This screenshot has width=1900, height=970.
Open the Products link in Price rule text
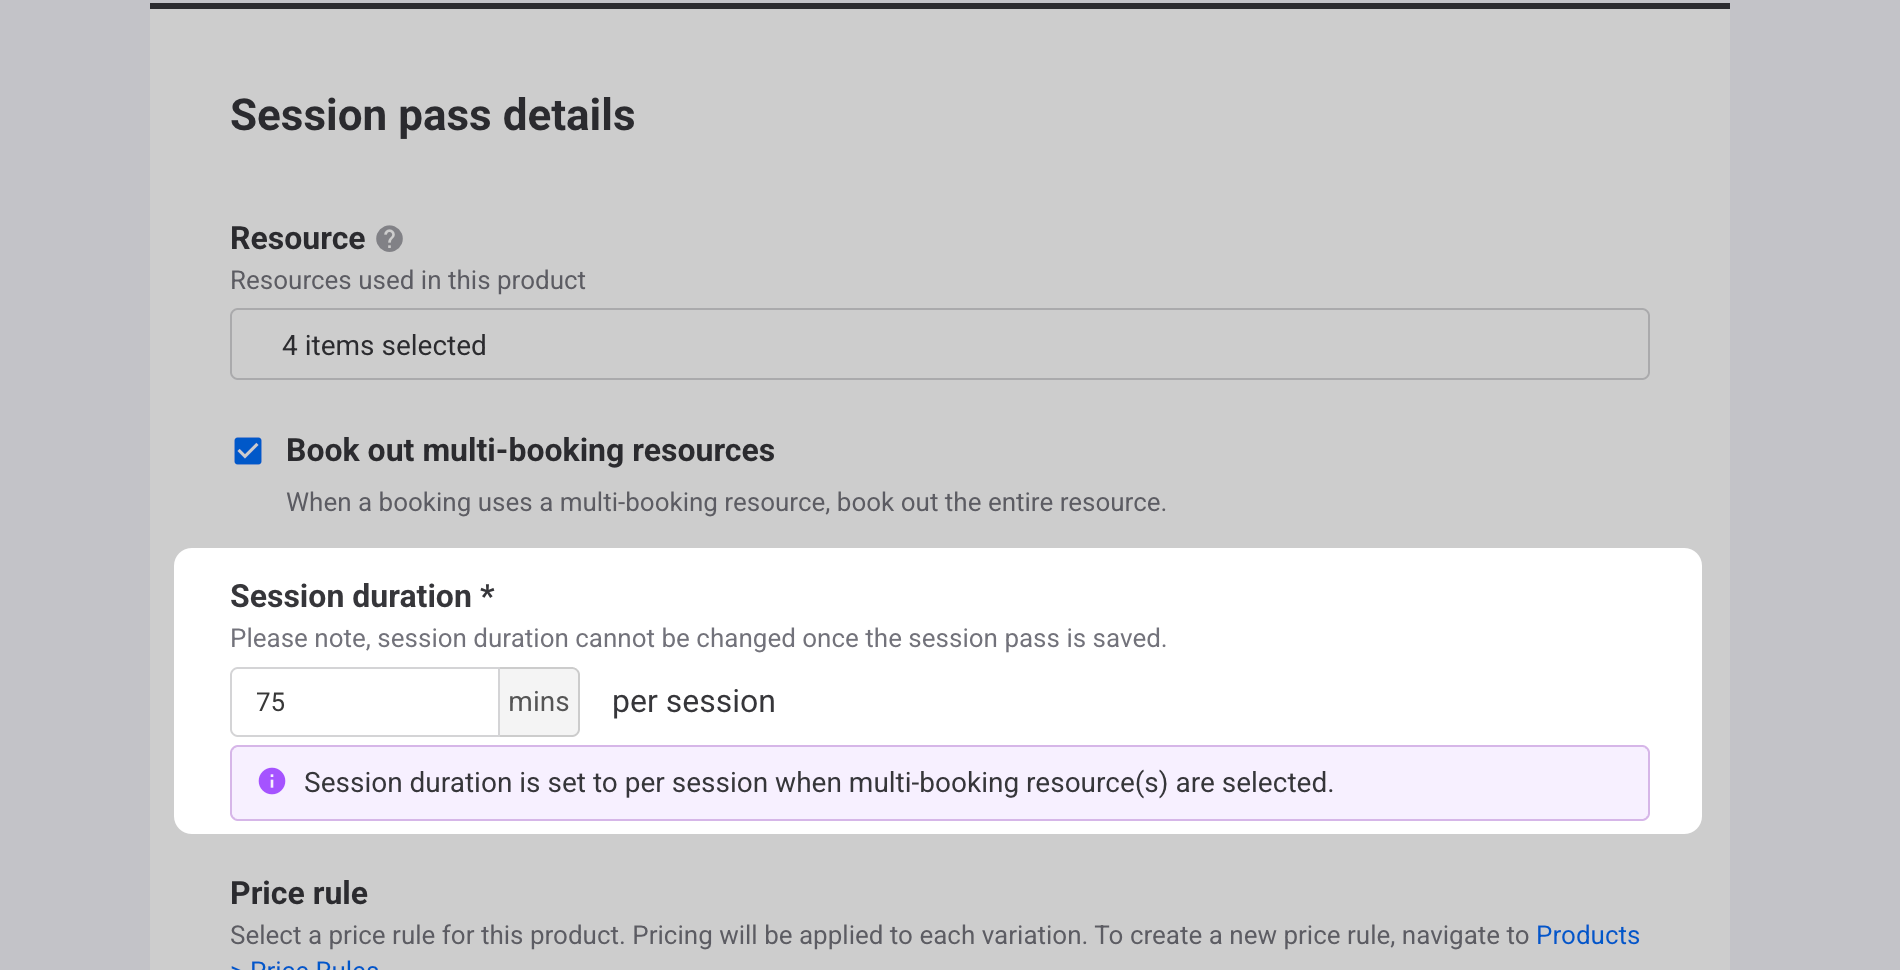(x=1587, y=935)
